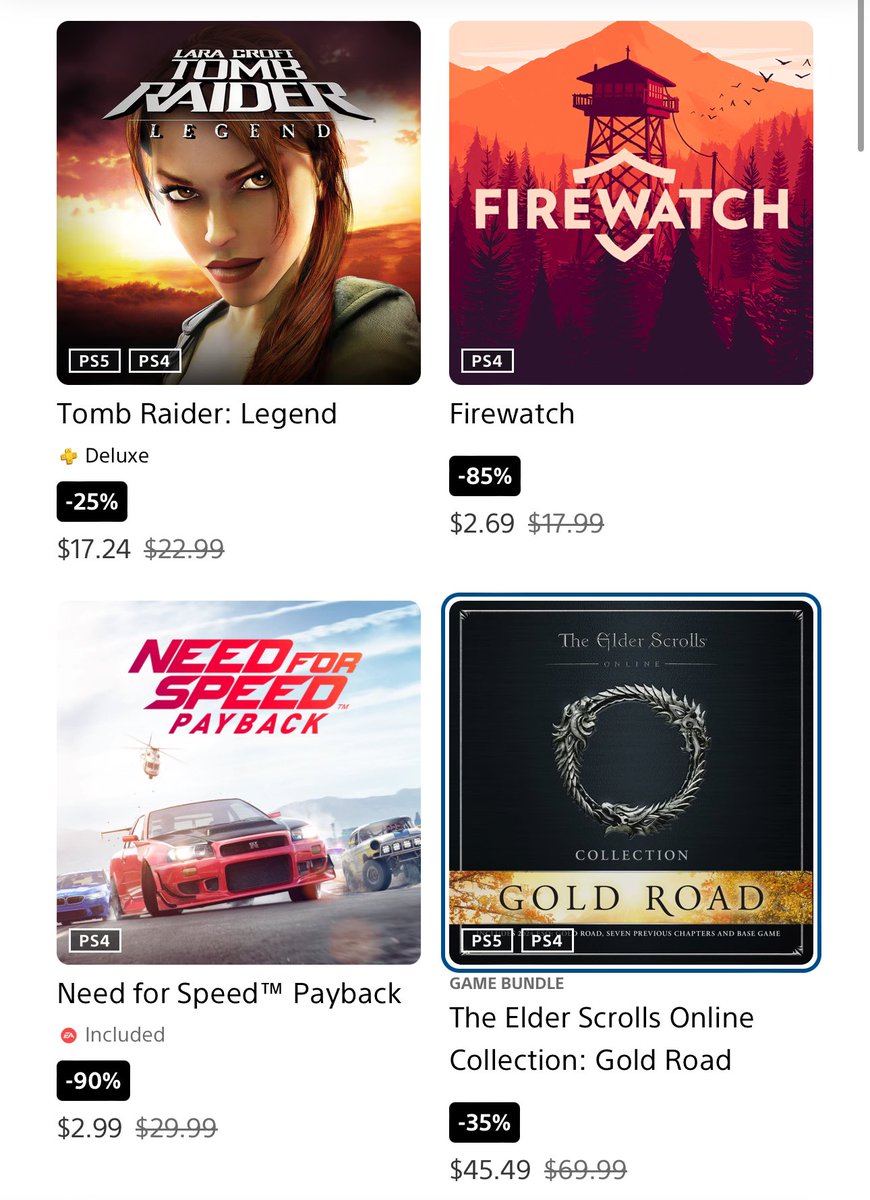Open the Elder Scrolls Online Gold Road cover

point(631,783)
